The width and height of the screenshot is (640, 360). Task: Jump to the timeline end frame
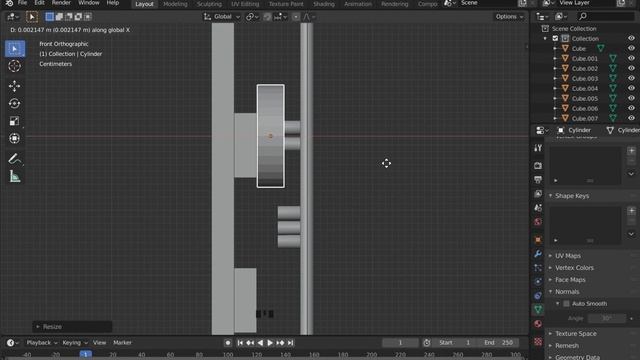pos(290,343)
